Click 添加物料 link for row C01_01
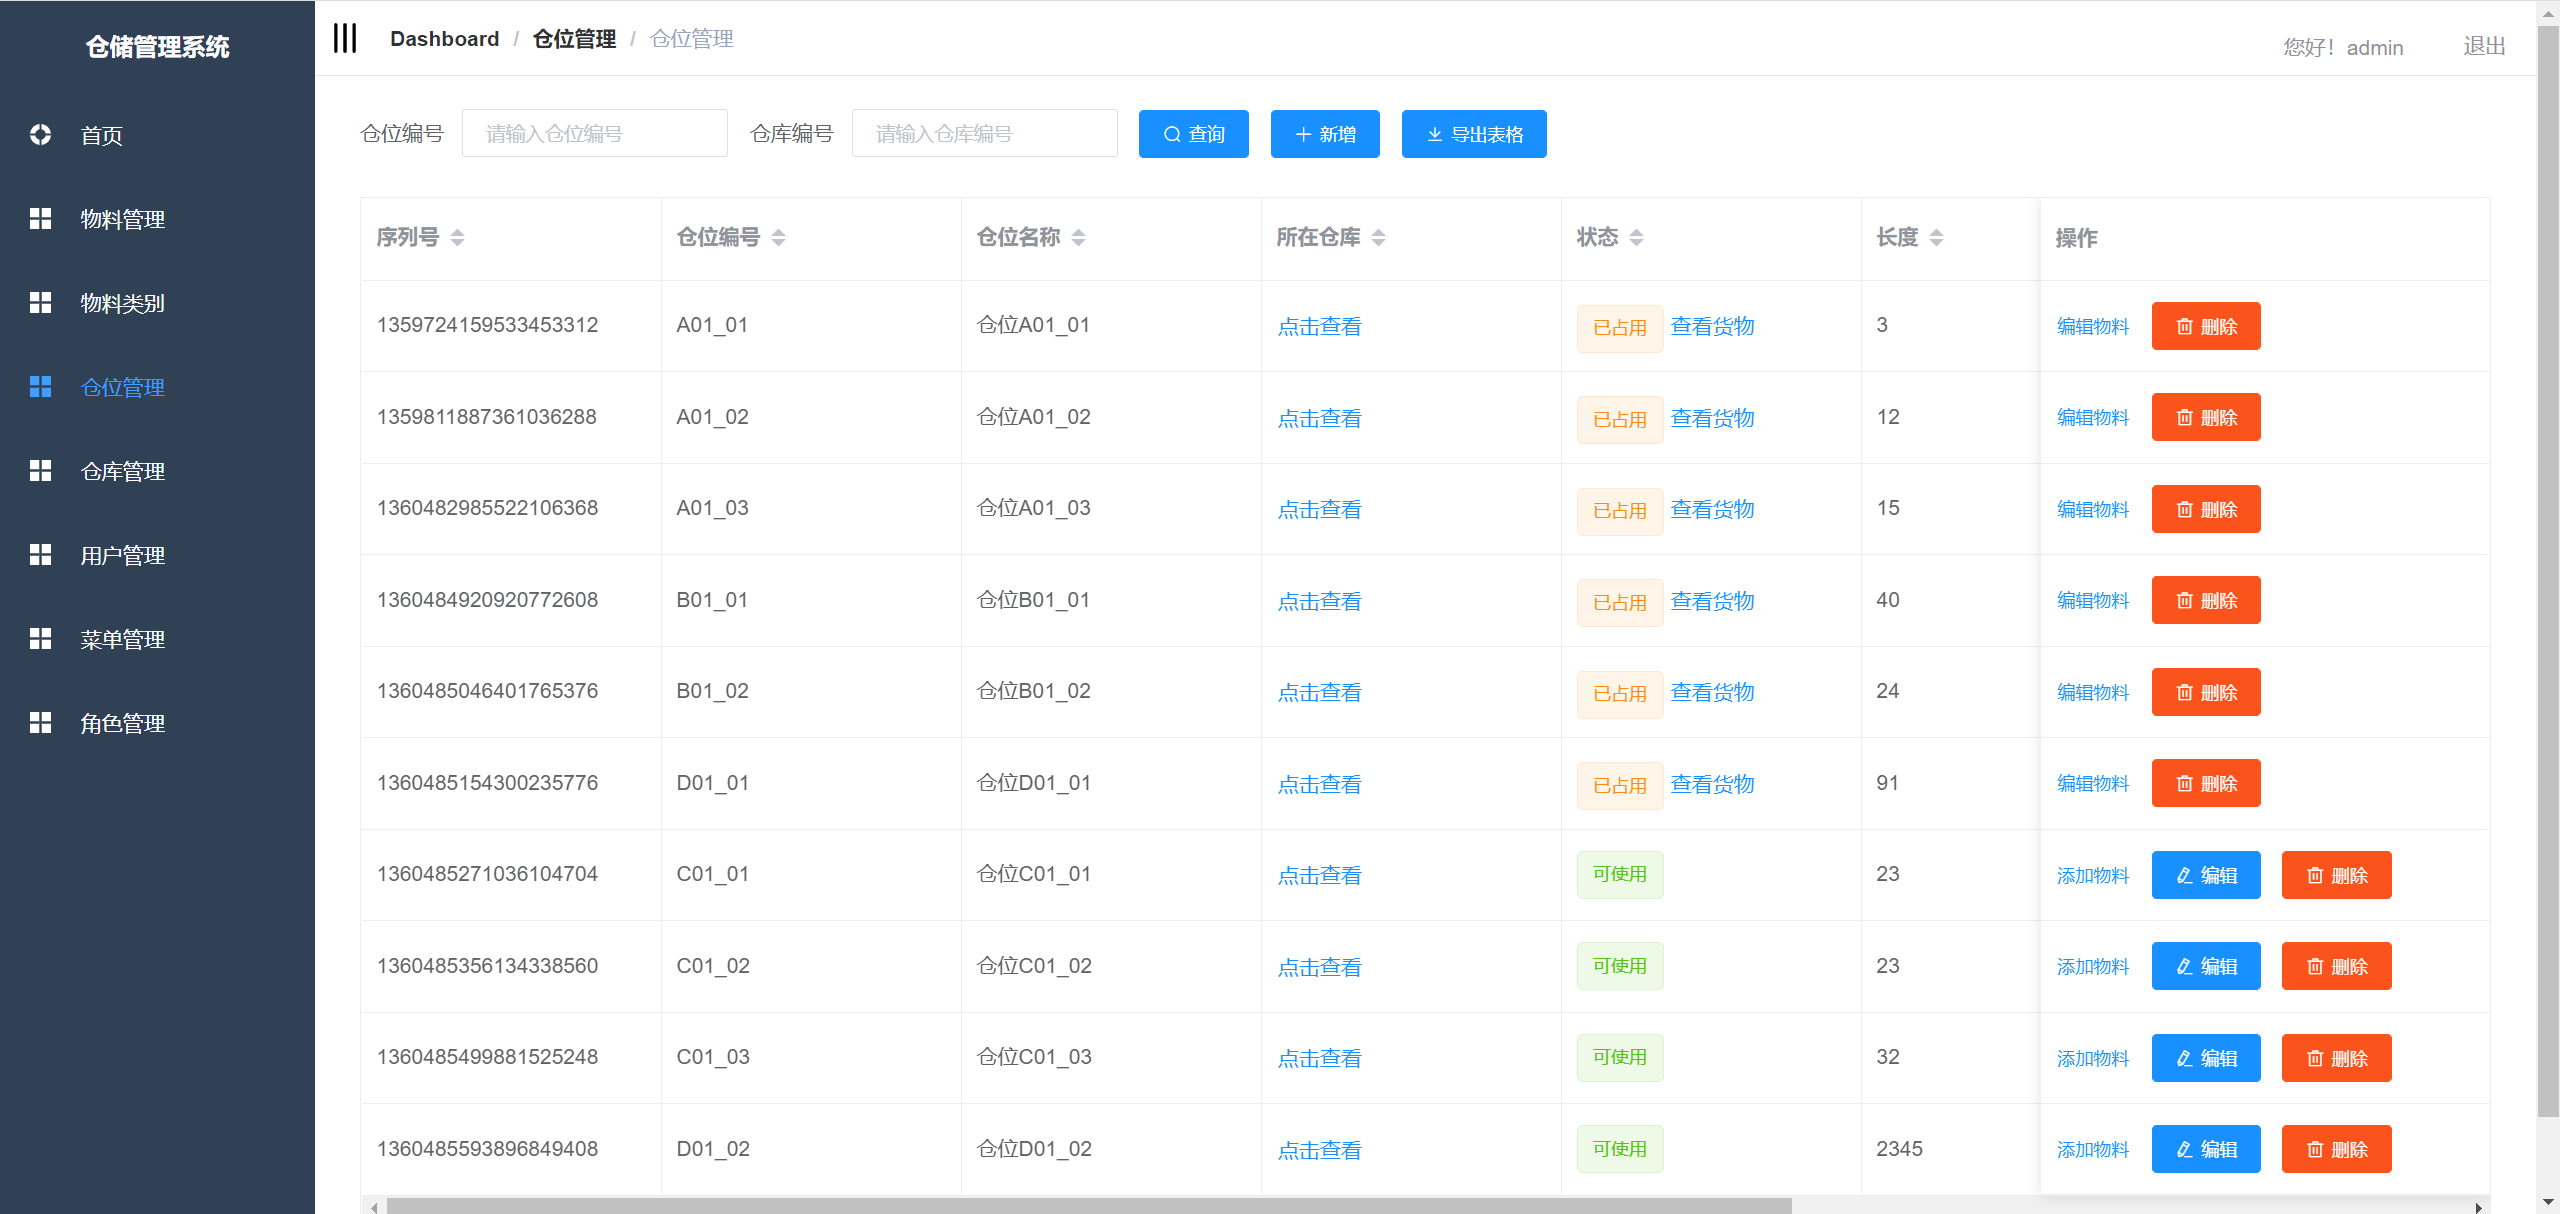Image resolution: width=2560 pixels, height=1214 pixels. [2093, 876]
